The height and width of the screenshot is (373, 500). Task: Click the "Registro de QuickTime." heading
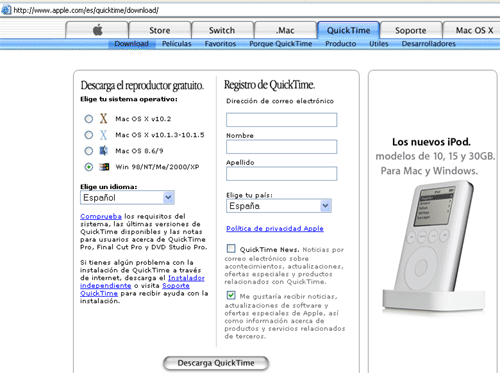[x=269, y=85]
